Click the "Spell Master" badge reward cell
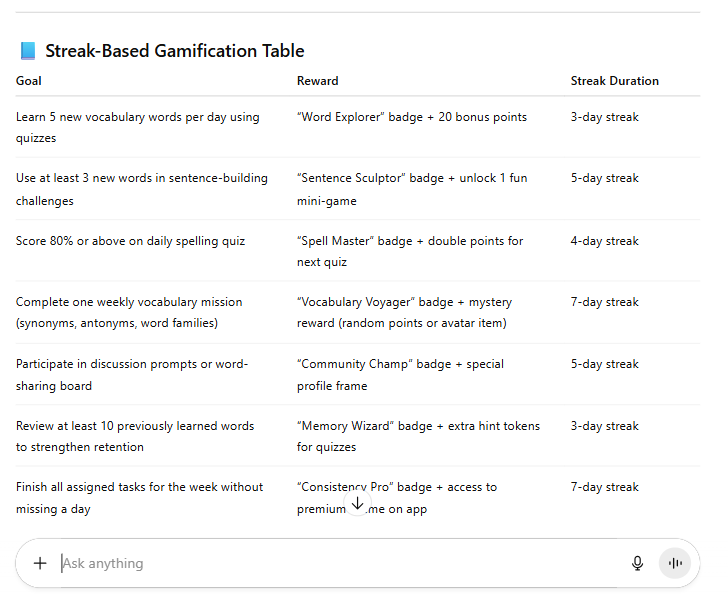728x596 pixels. coord(411,251)
